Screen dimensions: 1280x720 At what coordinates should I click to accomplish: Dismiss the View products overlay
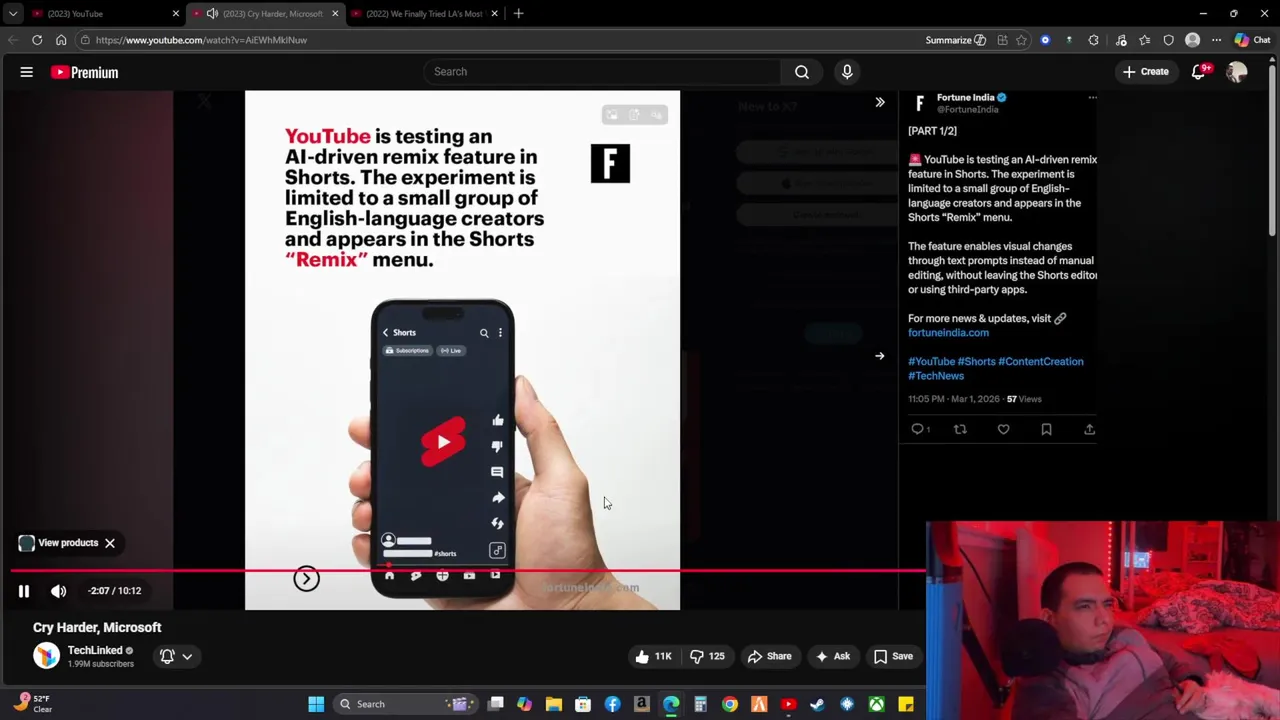110,543
